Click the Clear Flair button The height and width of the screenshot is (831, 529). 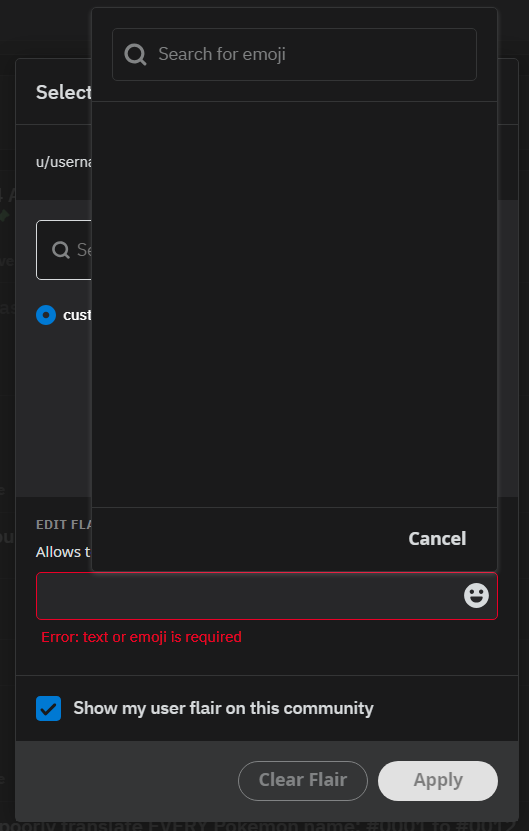303,781
